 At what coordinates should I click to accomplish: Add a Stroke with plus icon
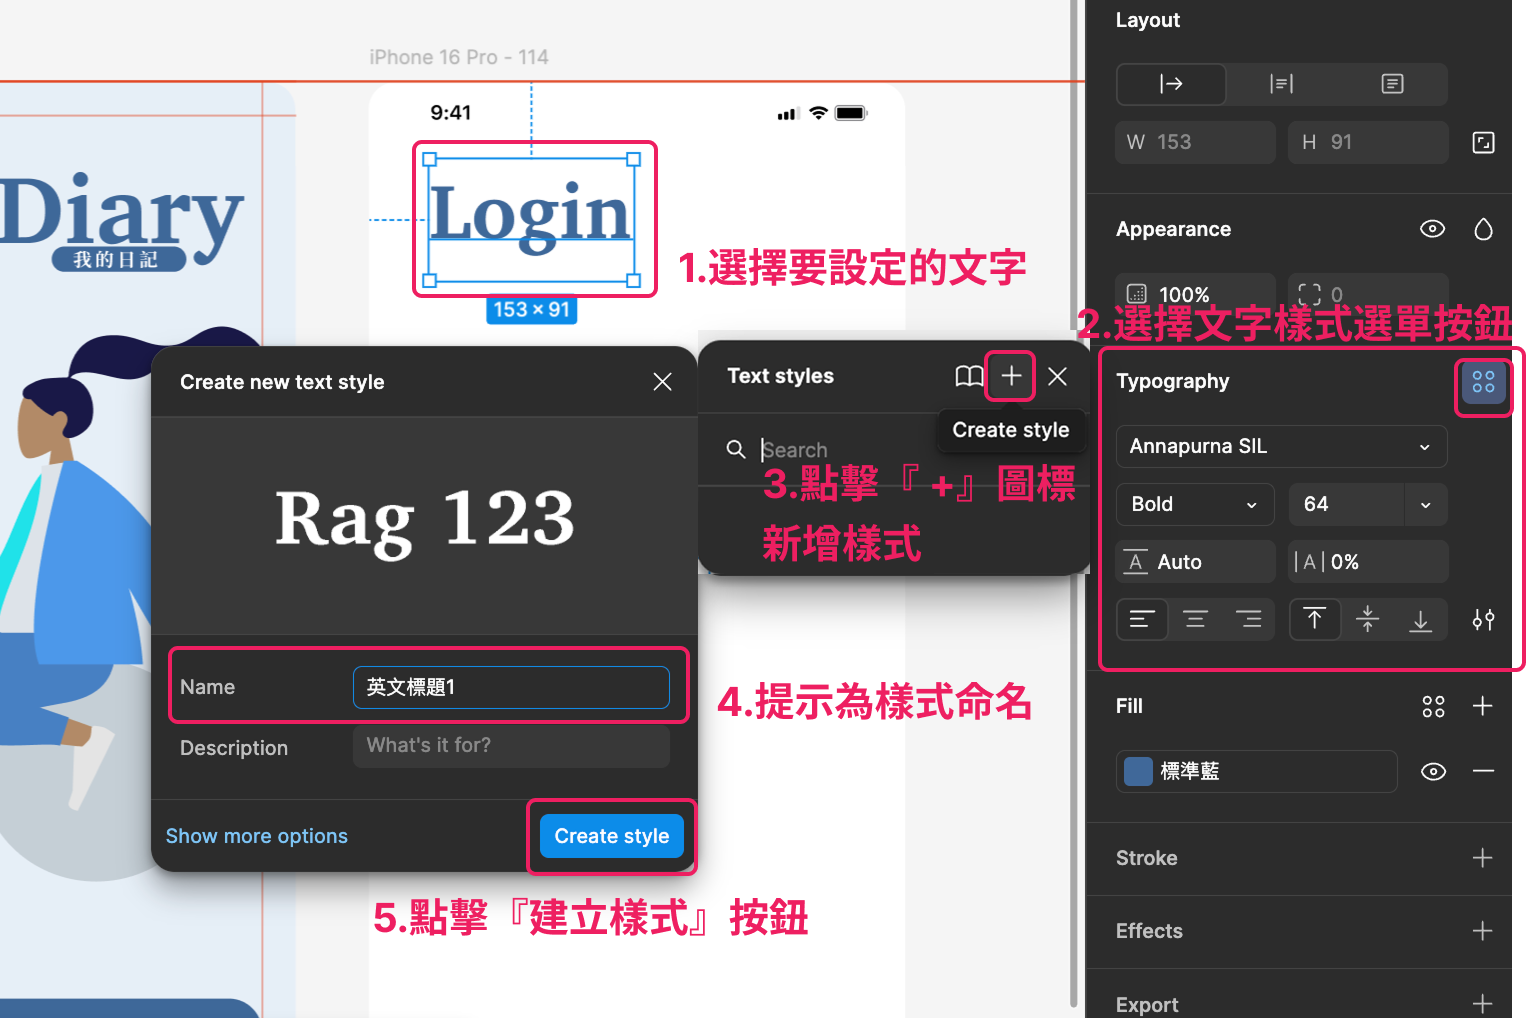click(x=1482, y=858)
